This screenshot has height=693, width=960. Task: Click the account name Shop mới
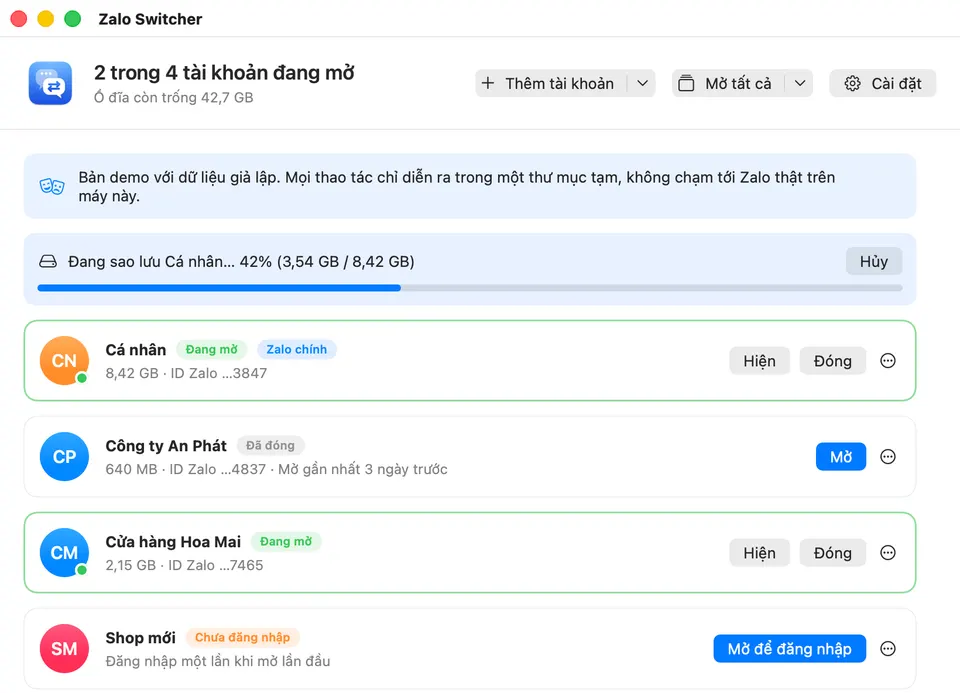(x=140, y=638)
